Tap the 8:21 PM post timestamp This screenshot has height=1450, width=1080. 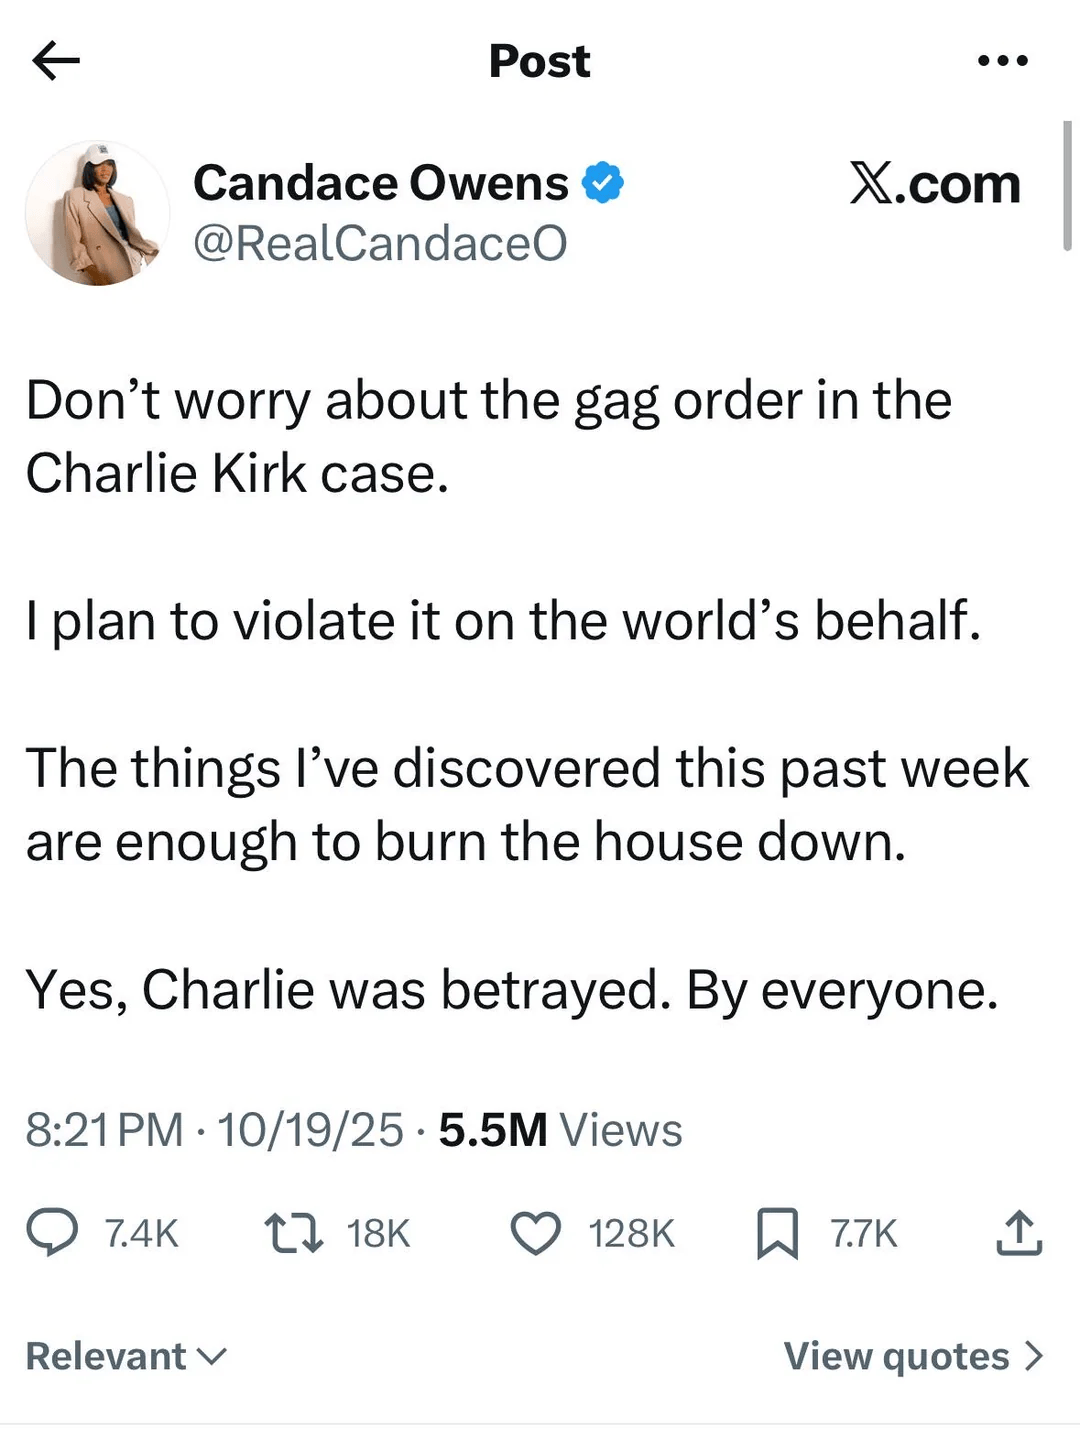tap(104, 1130)
